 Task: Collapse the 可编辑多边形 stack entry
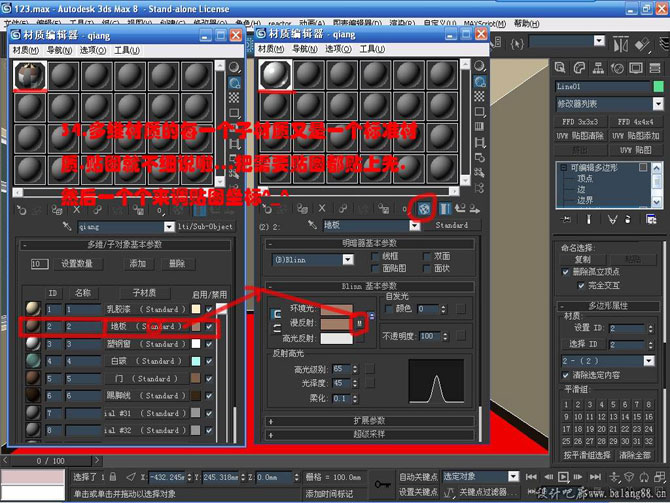[x=564, y=168]
